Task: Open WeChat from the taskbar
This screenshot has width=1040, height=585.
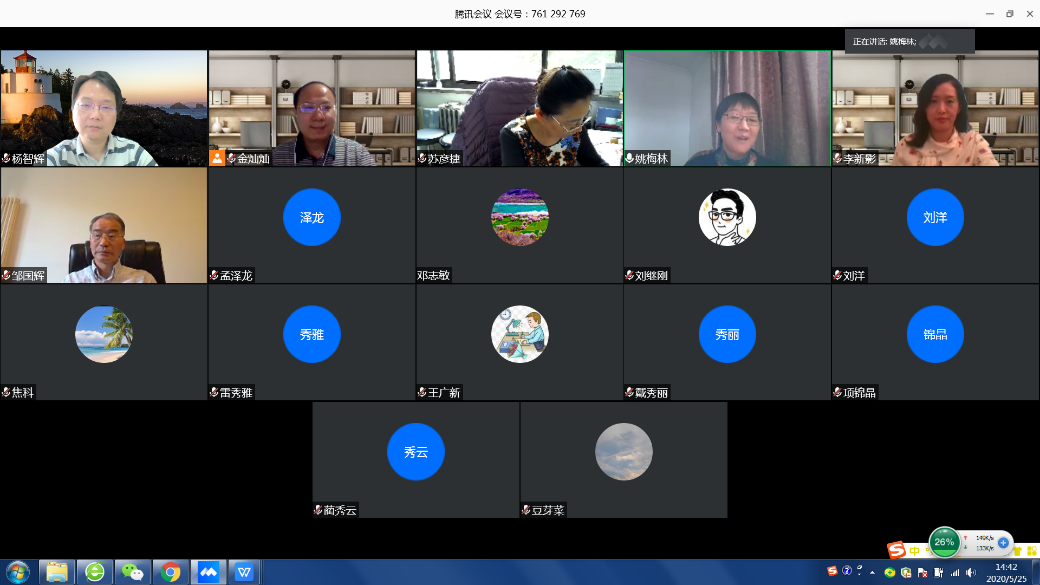Action: [133, 572]
